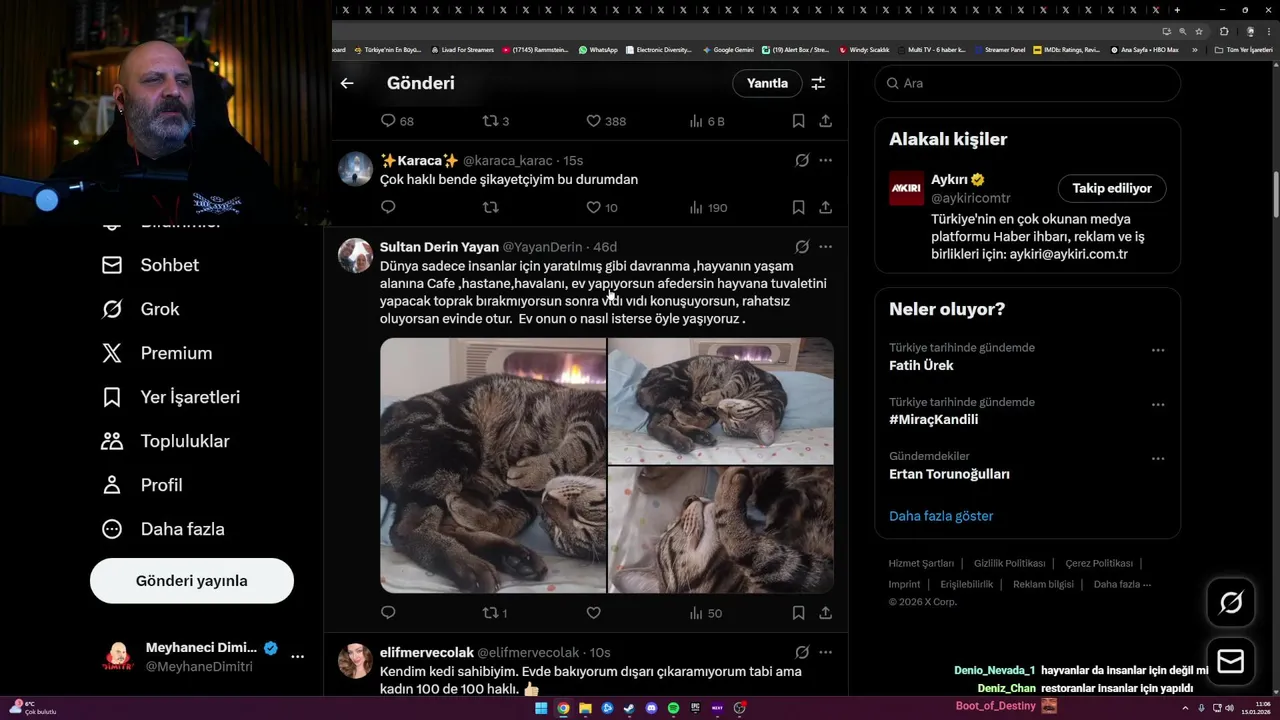Reply to Karaca's comment

388,207
